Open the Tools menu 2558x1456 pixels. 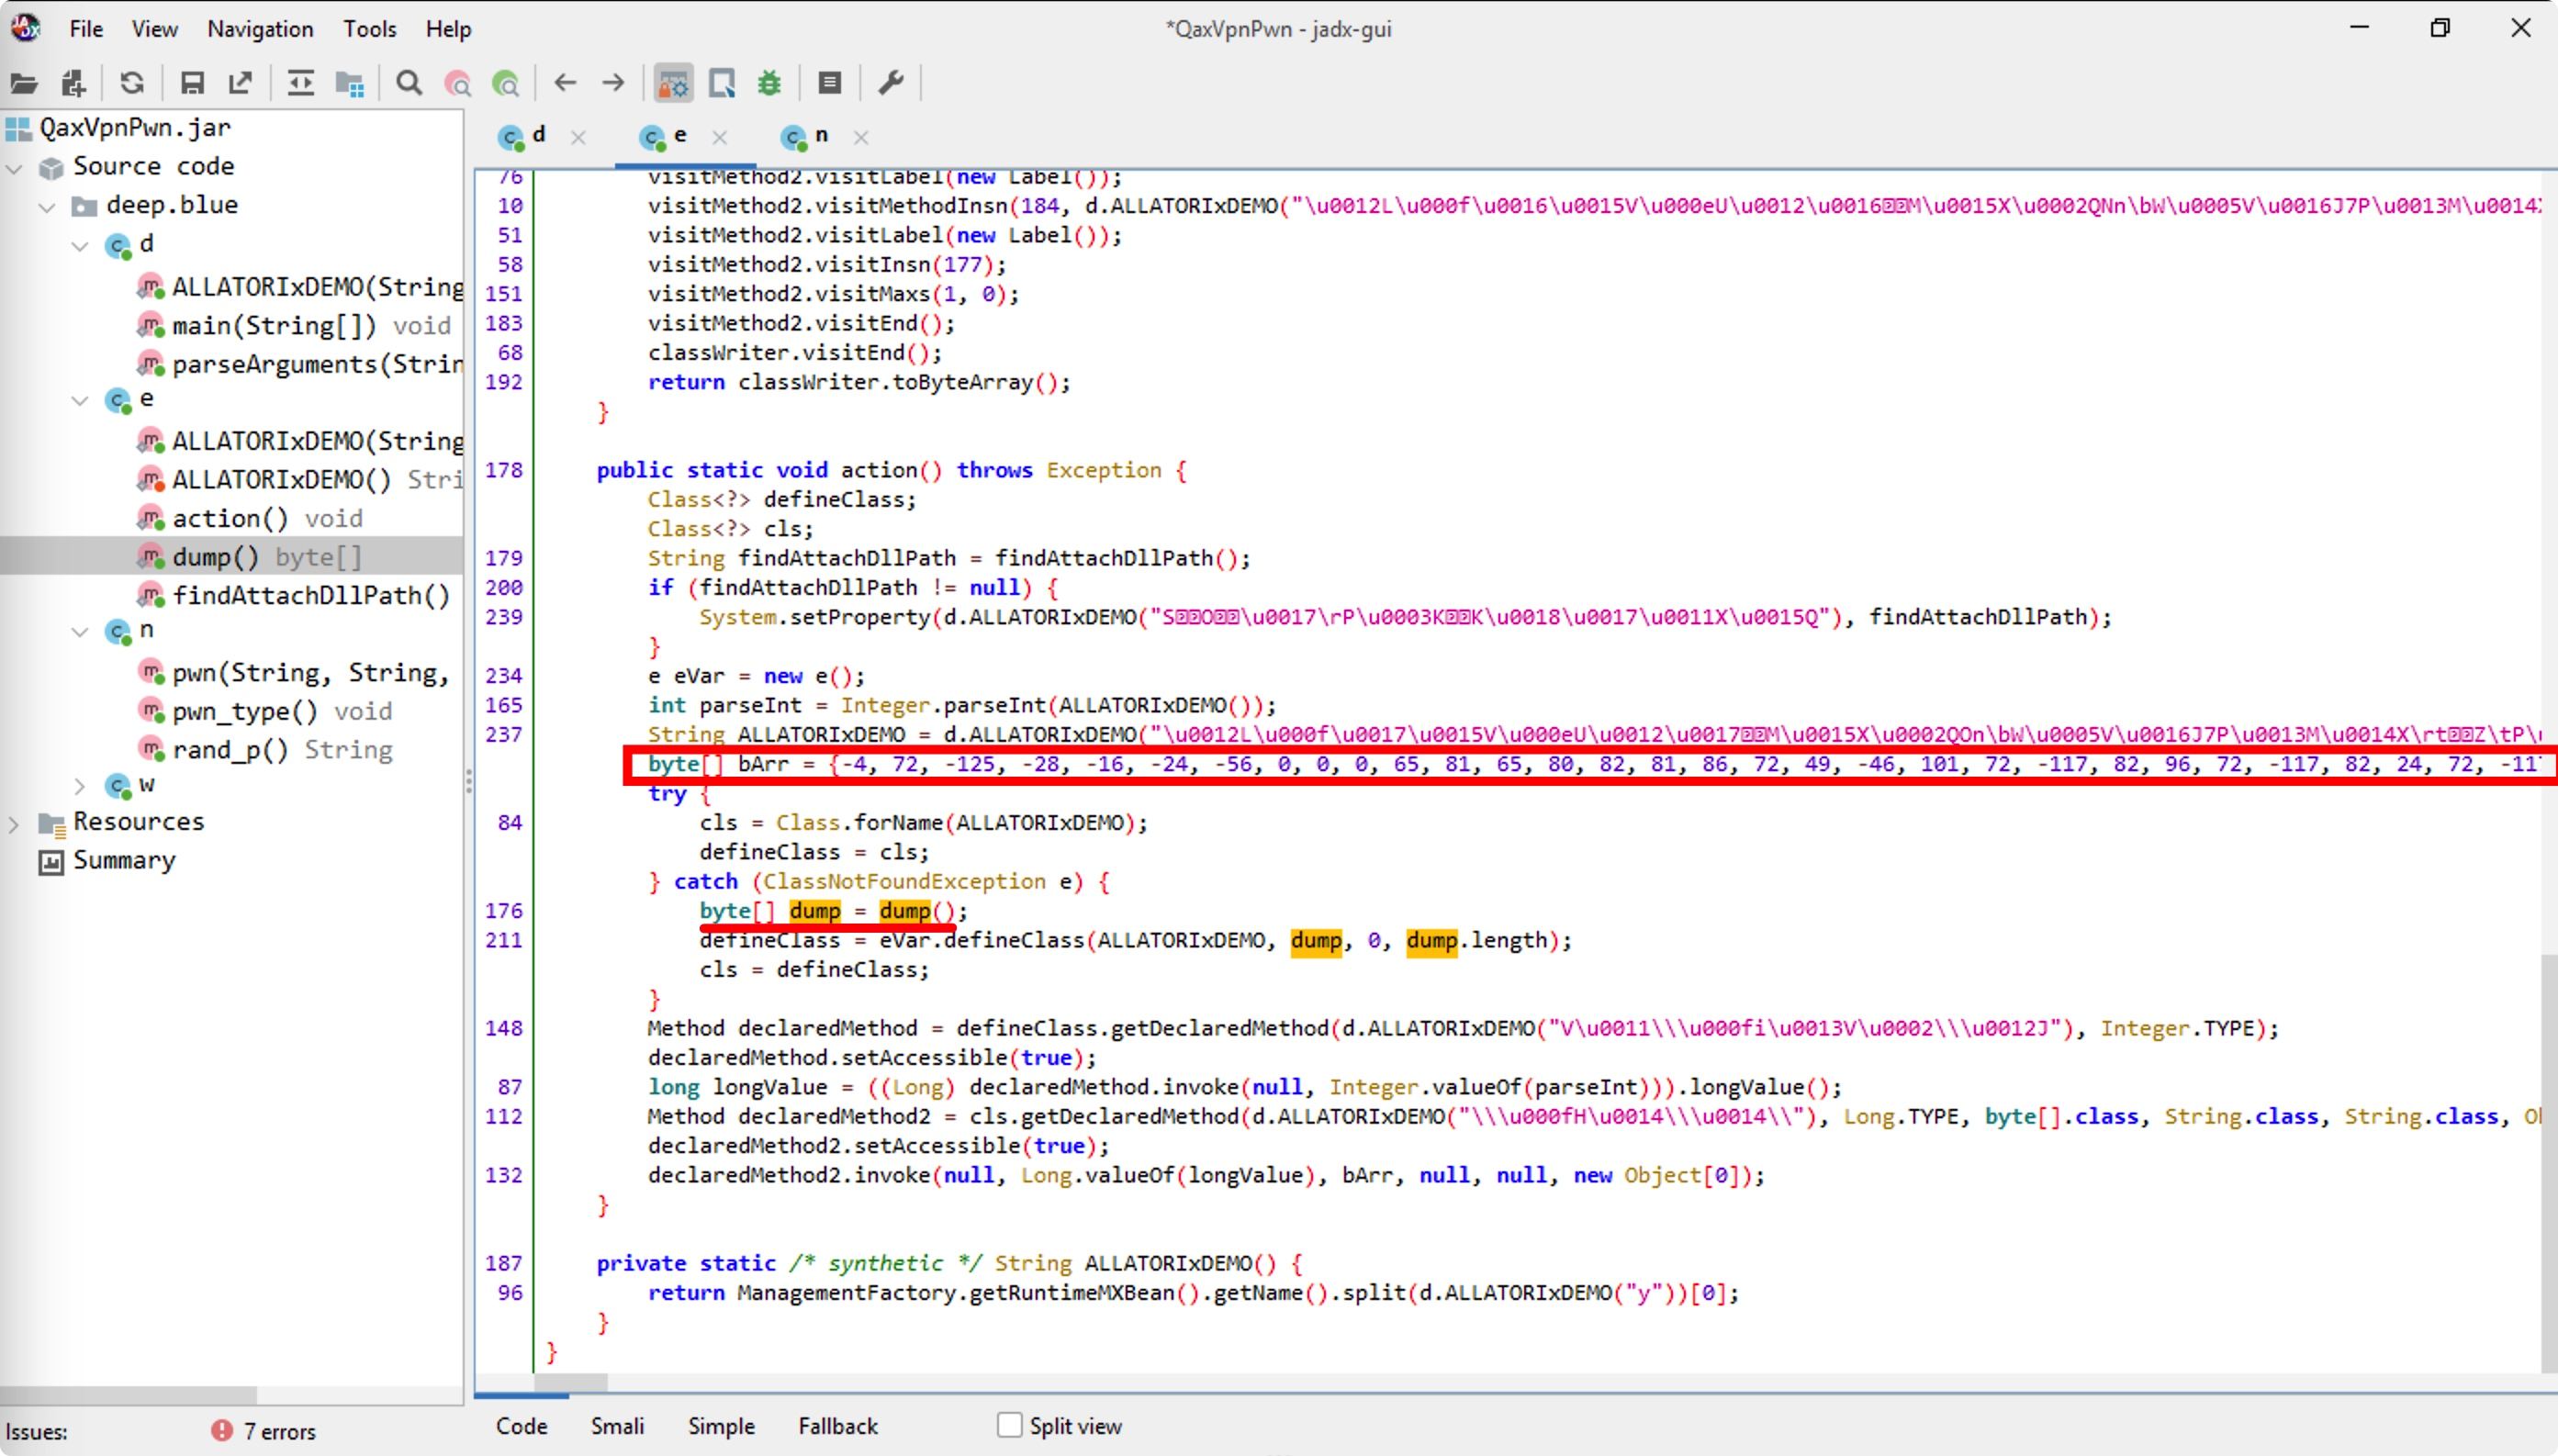coord(369,29)
